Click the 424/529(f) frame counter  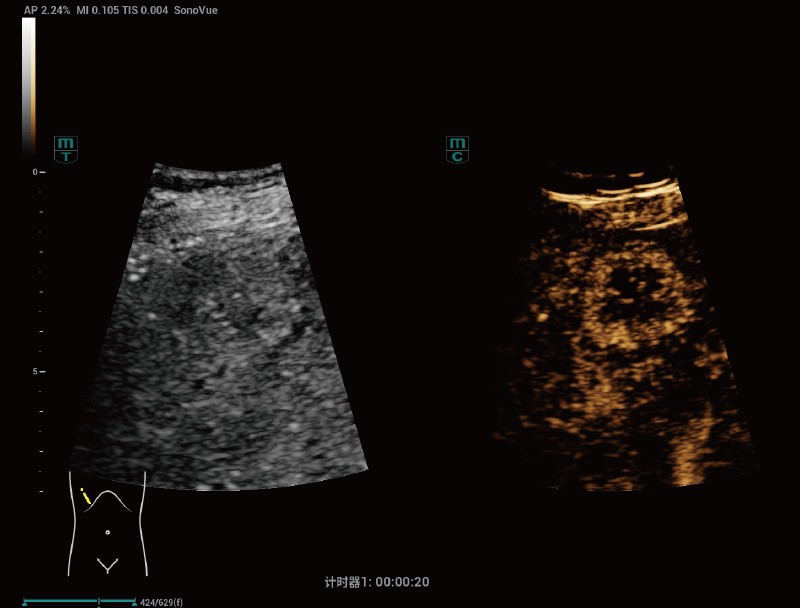(x=161, y=602)
